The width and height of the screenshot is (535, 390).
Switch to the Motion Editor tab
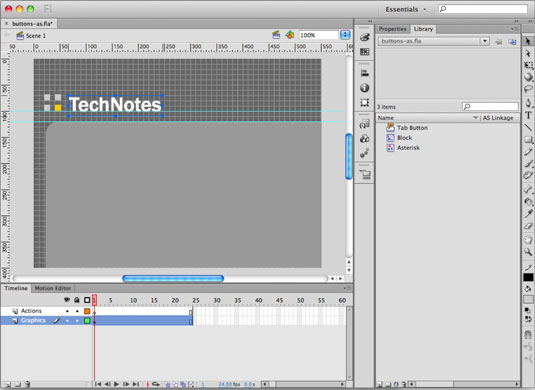point(53,288)
